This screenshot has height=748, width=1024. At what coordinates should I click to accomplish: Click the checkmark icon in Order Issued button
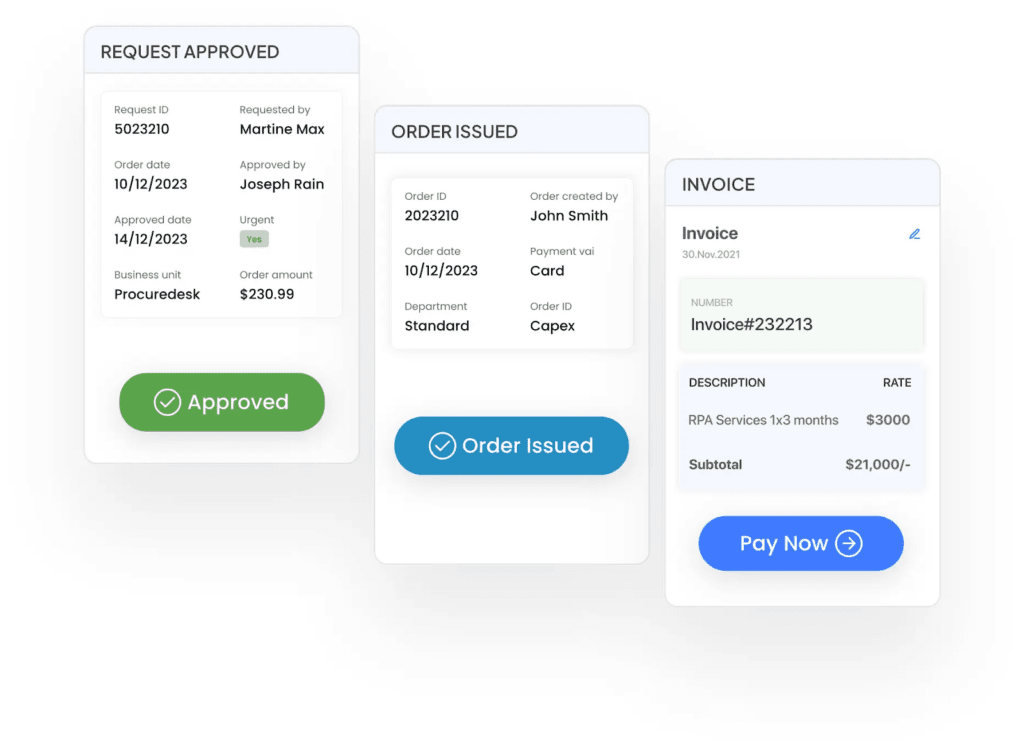coord(442,446)
